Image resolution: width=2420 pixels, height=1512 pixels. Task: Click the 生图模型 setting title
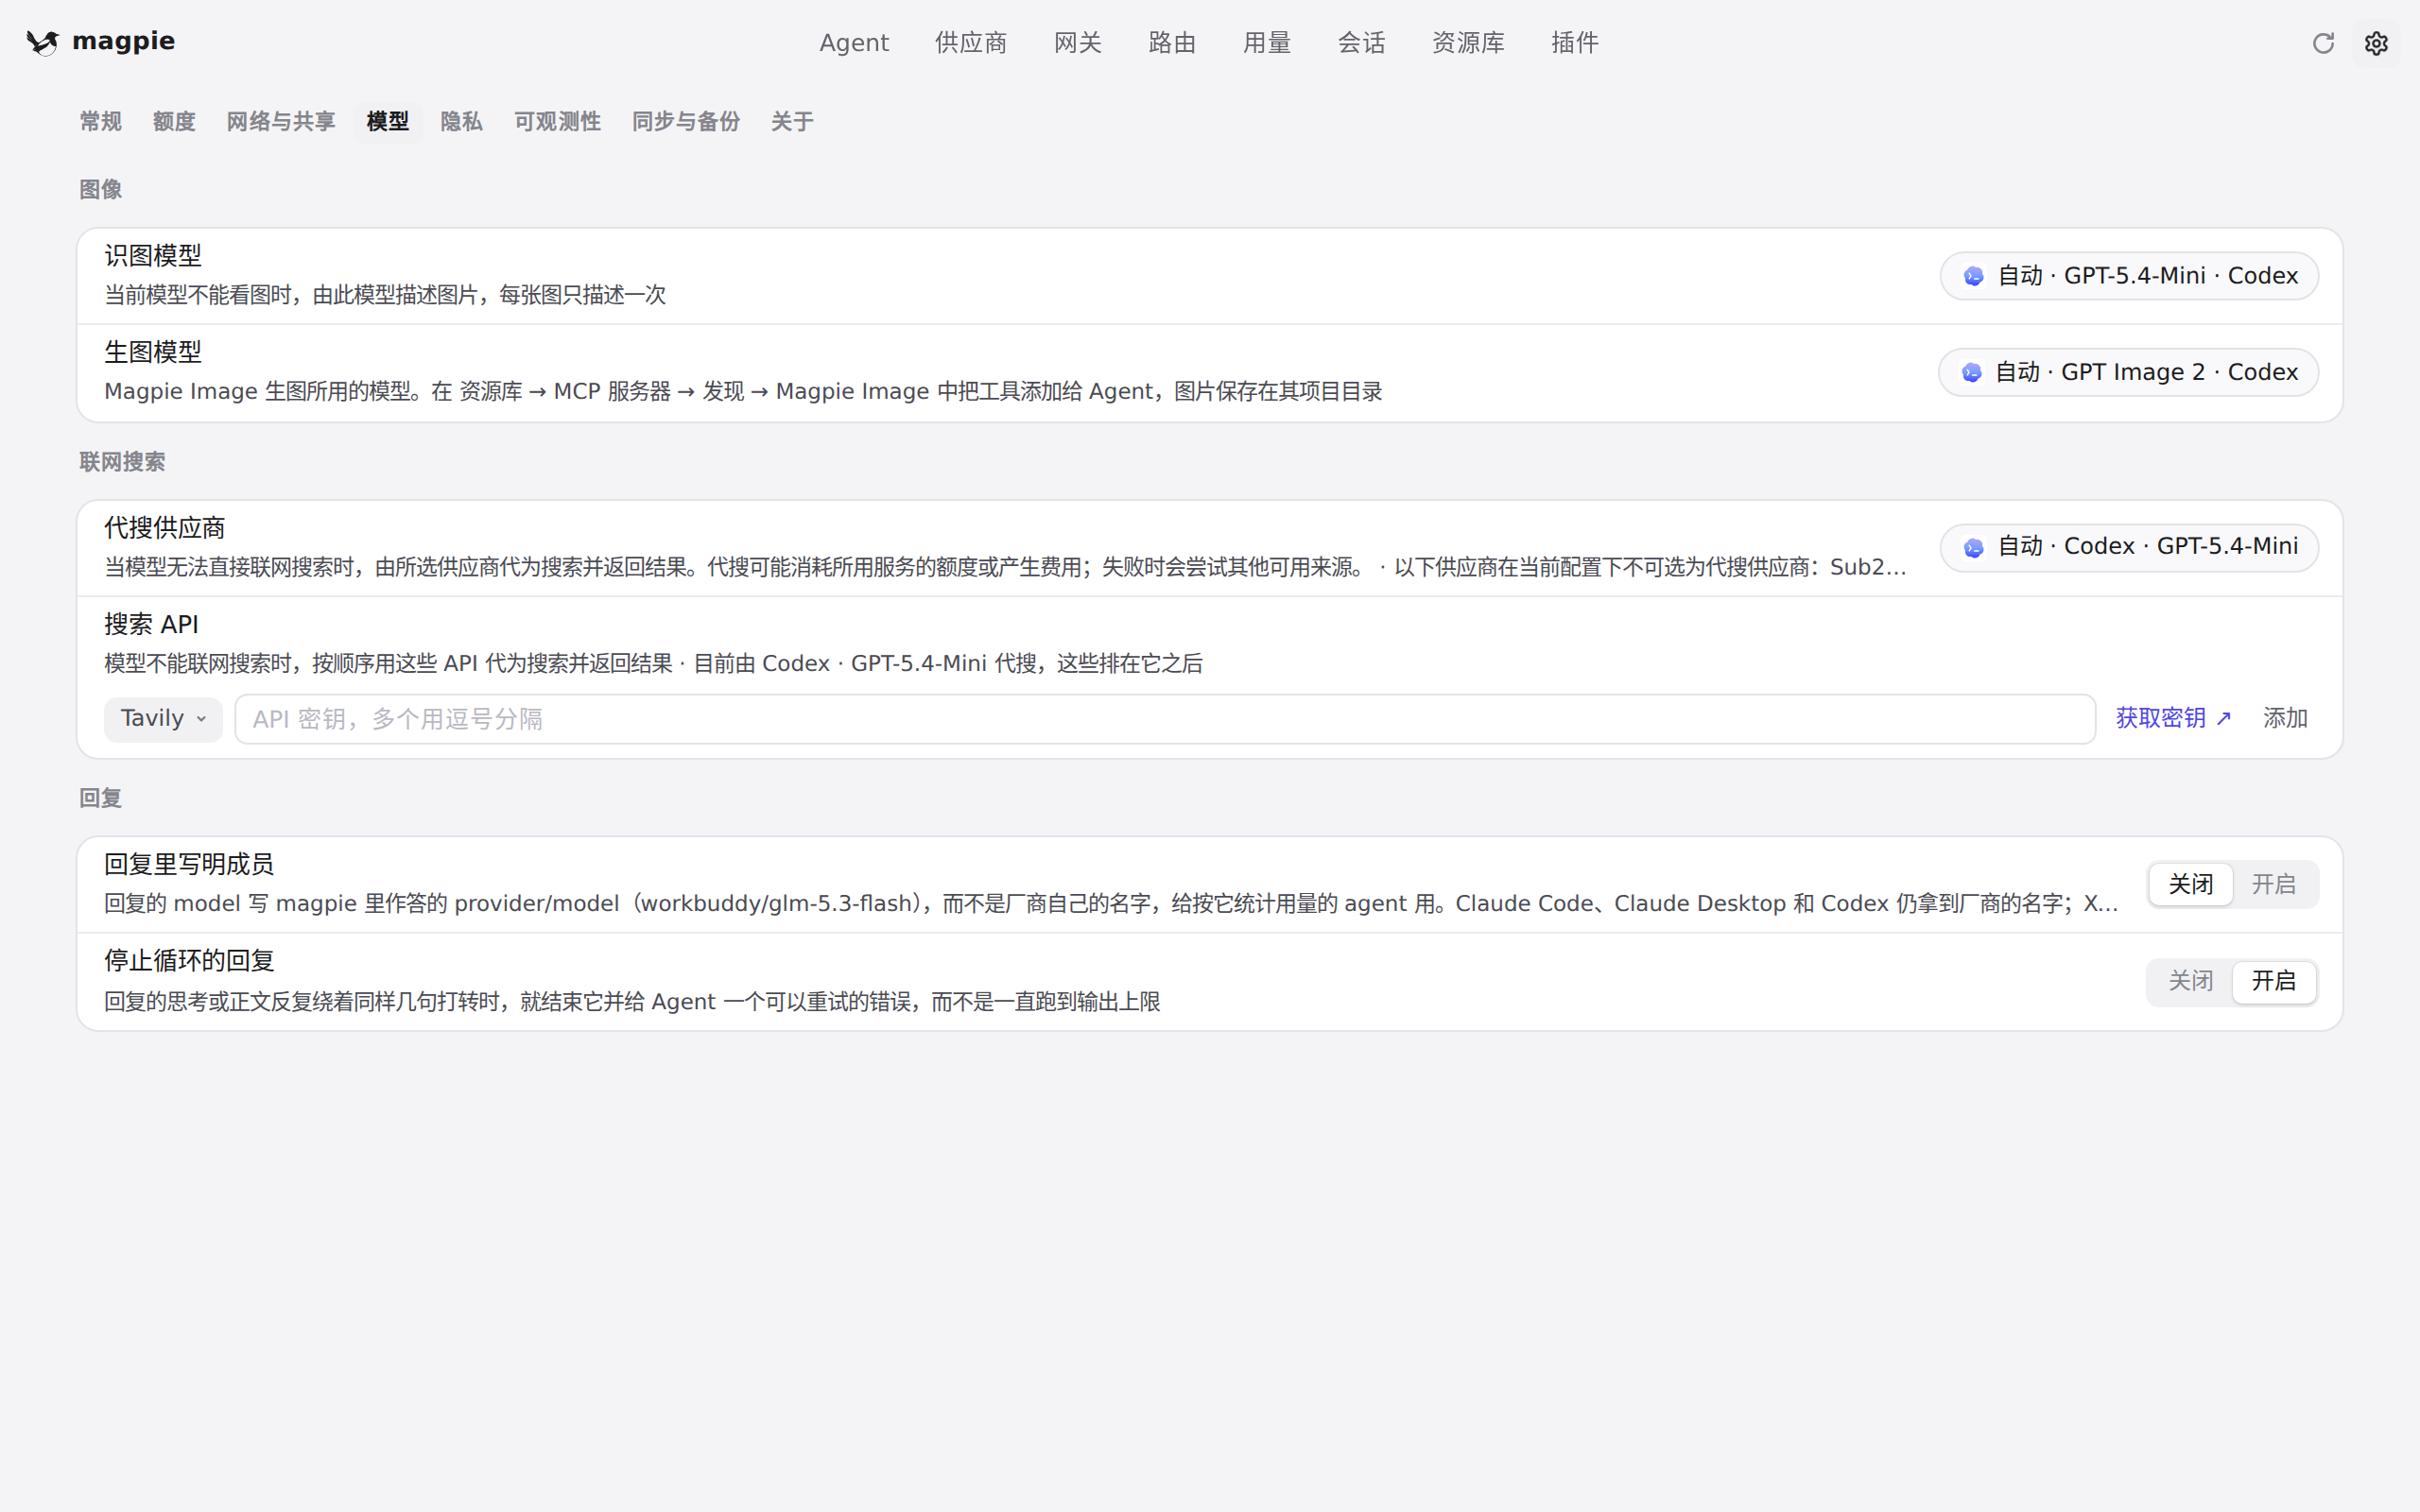(153, 352)
